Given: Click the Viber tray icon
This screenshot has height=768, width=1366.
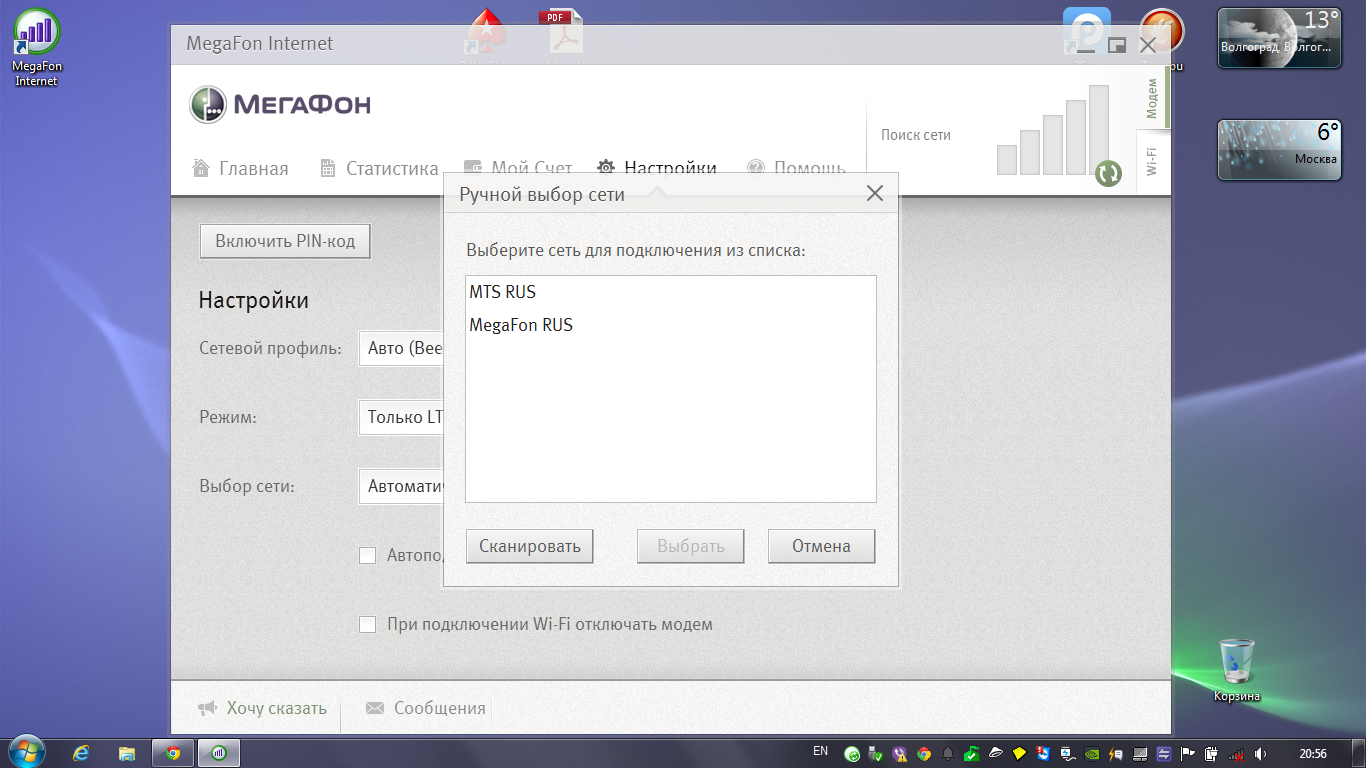Looking at the screenshot, I should [900, 754].
